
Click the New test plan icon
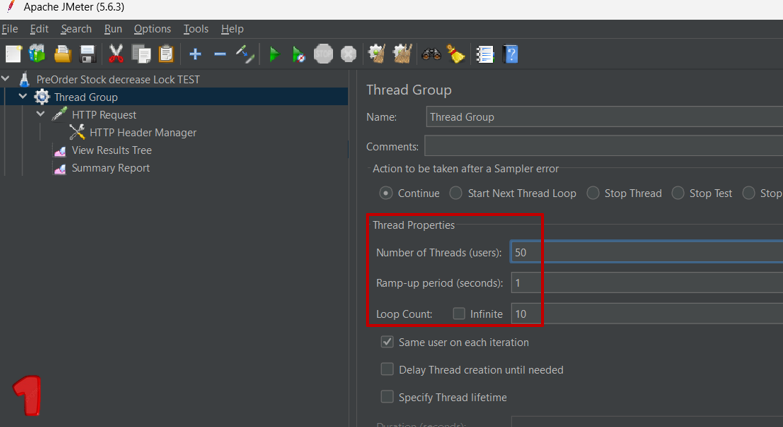[13, 54]
